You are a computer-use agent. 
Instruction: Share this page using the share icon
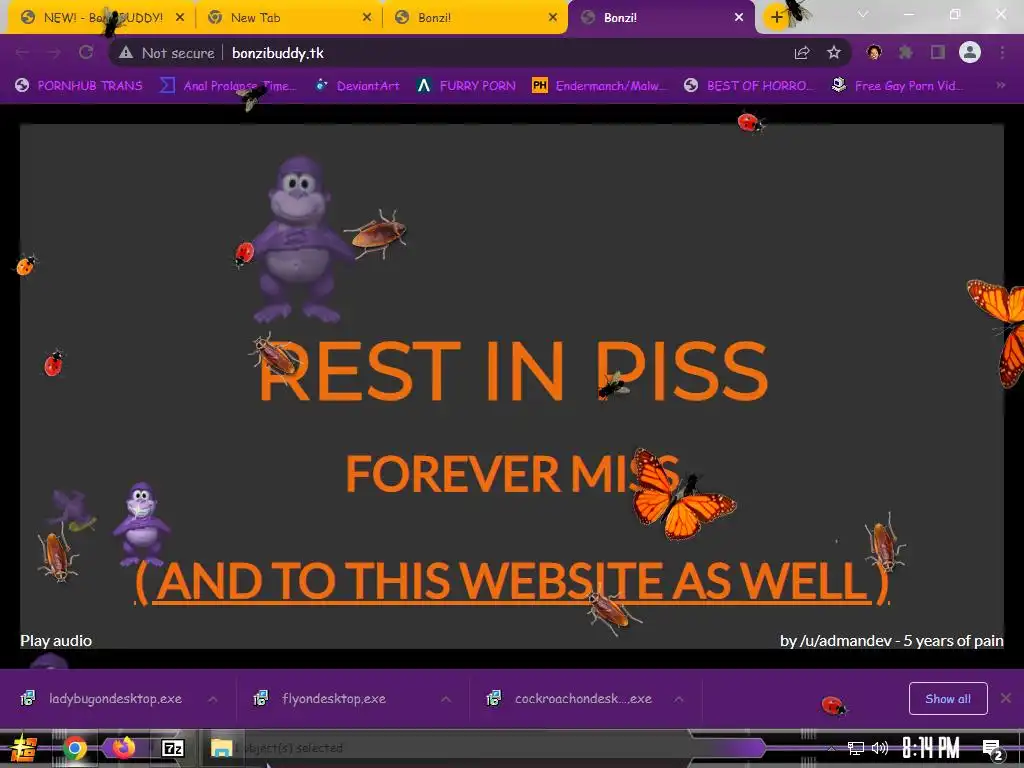[x=802, y=53]
